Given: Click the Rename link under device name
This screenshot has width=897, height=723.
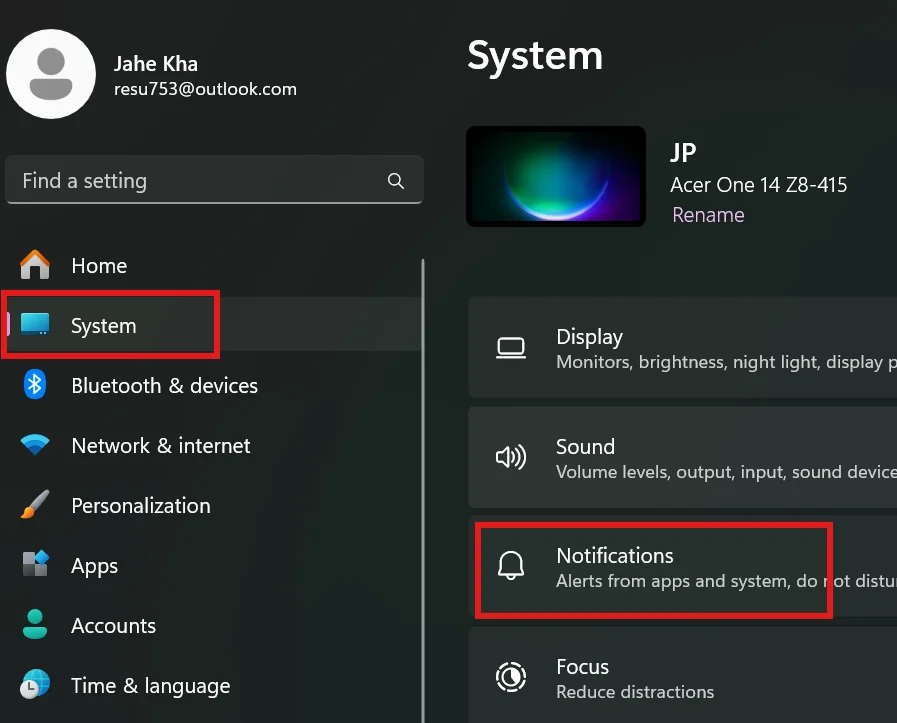Looking at the screenshot, I should coord(708,215).
